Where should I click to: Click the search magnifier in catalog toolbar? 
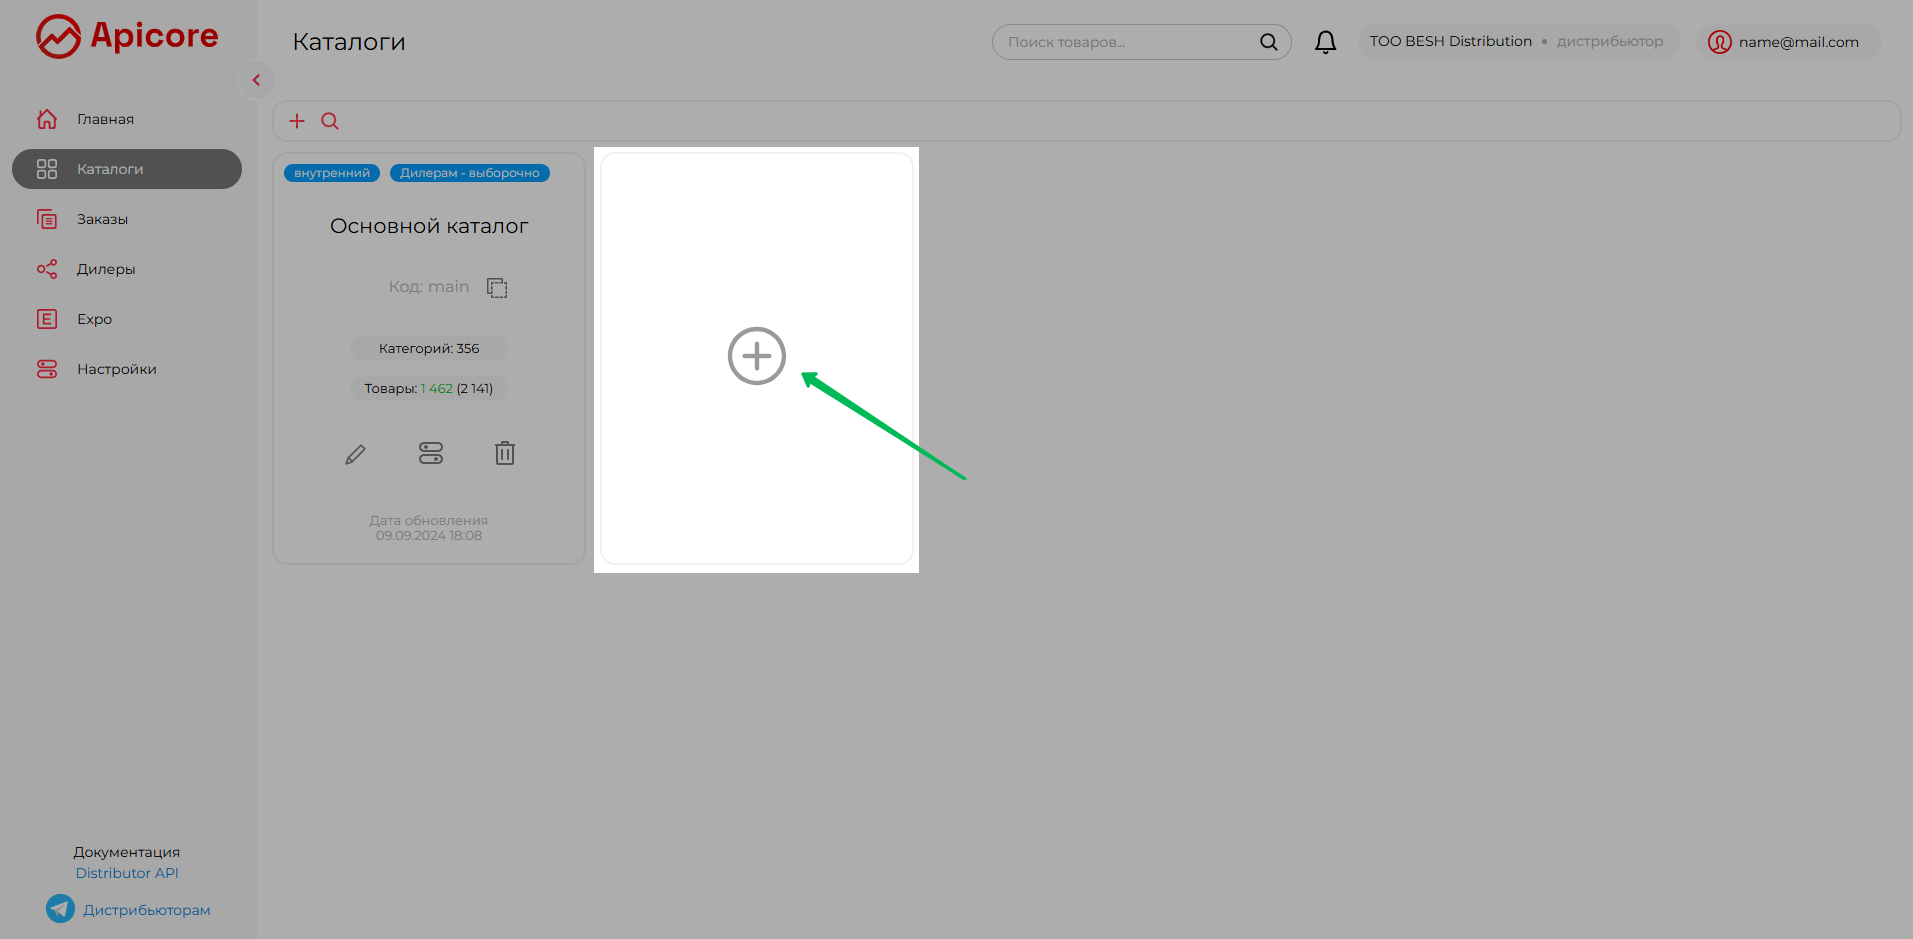[x=330, y=121]
